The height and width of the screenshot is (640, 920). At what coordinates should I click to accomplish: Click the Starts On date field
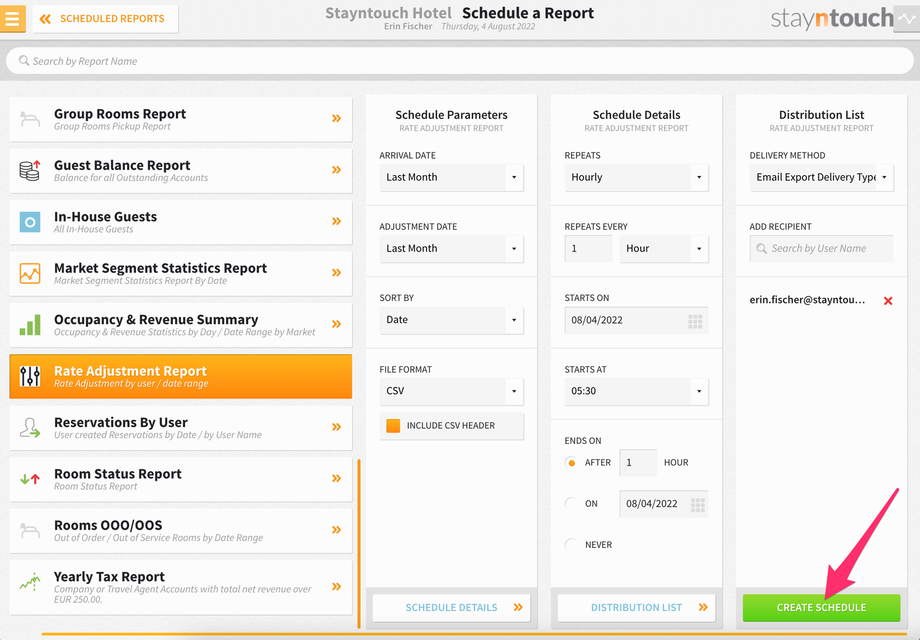coord(637,321)
